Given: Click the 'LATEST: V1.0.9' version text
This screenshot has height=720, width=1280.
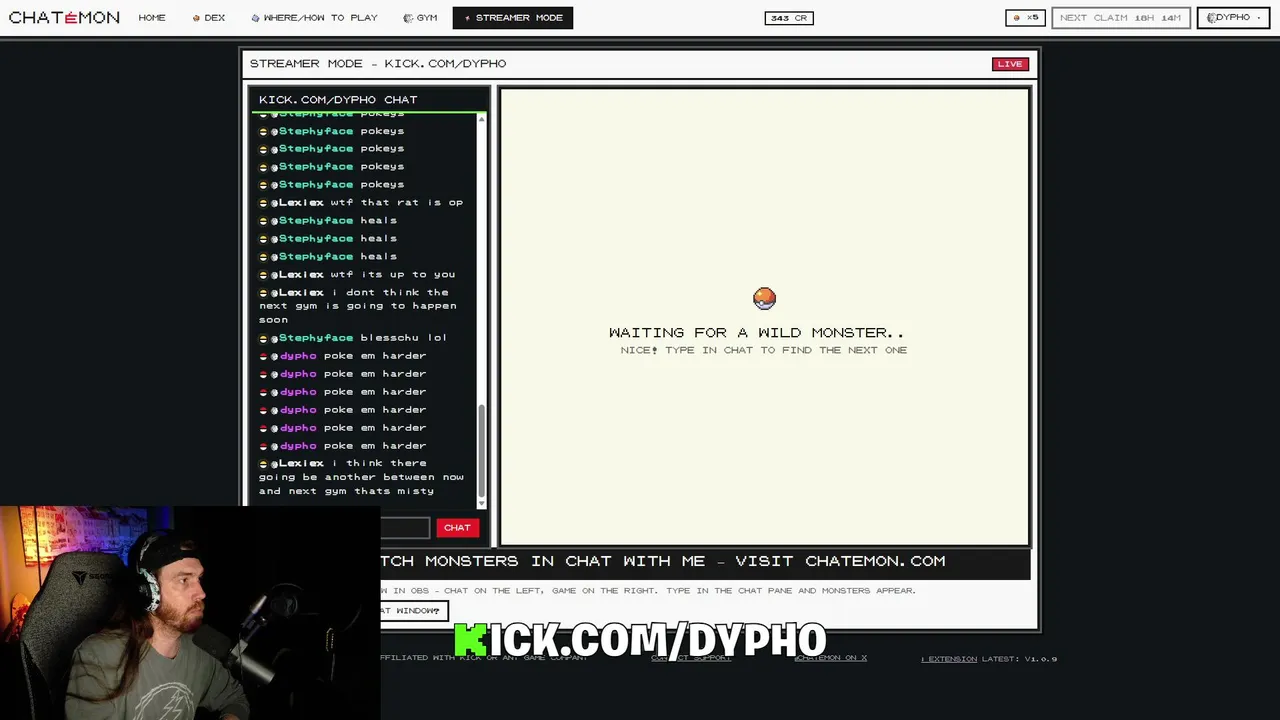Looking at the screenshot, I should point(1020,659).
